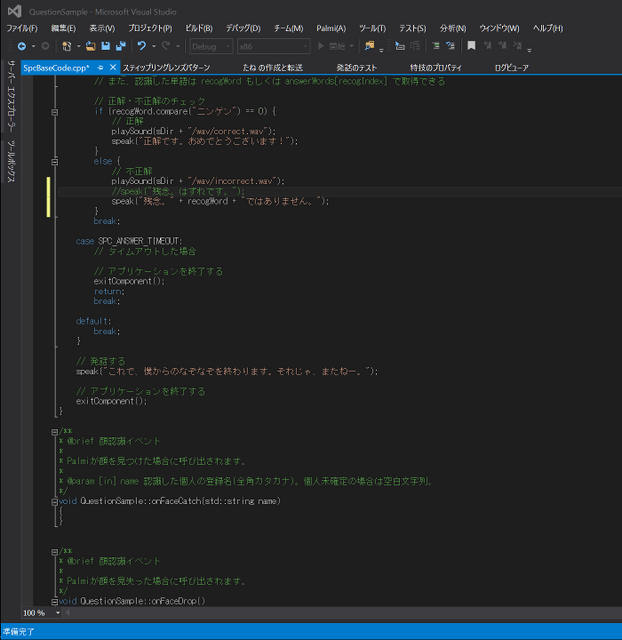Viewport: 622px width, 640px height.
Task: Open the サーバー エクスプローラー side panel
Action: coord(11,97)
